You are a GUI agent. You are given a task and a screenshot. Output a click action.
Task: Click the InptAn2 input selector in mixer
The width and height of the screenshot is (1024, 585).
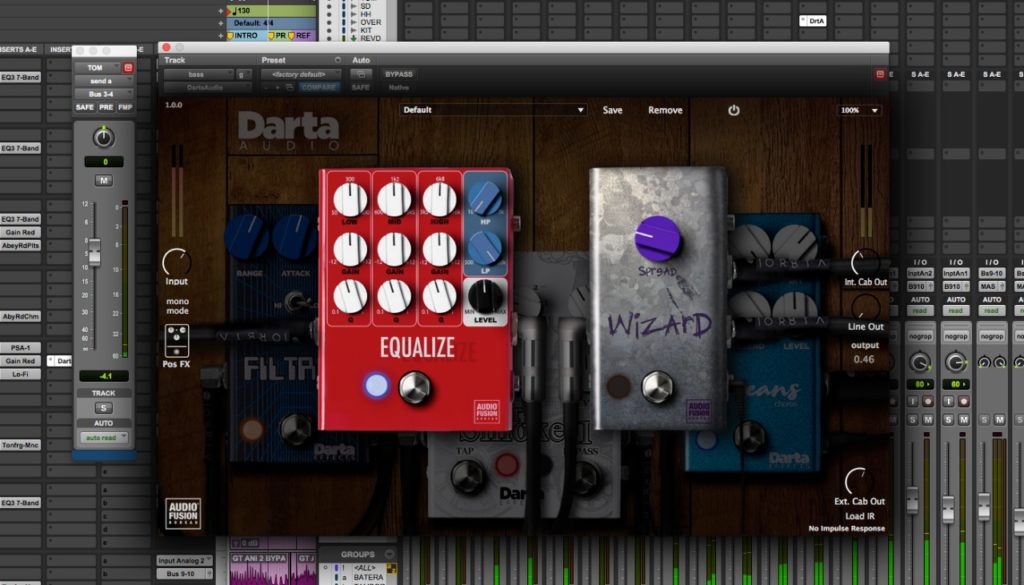tap(920, 274)
